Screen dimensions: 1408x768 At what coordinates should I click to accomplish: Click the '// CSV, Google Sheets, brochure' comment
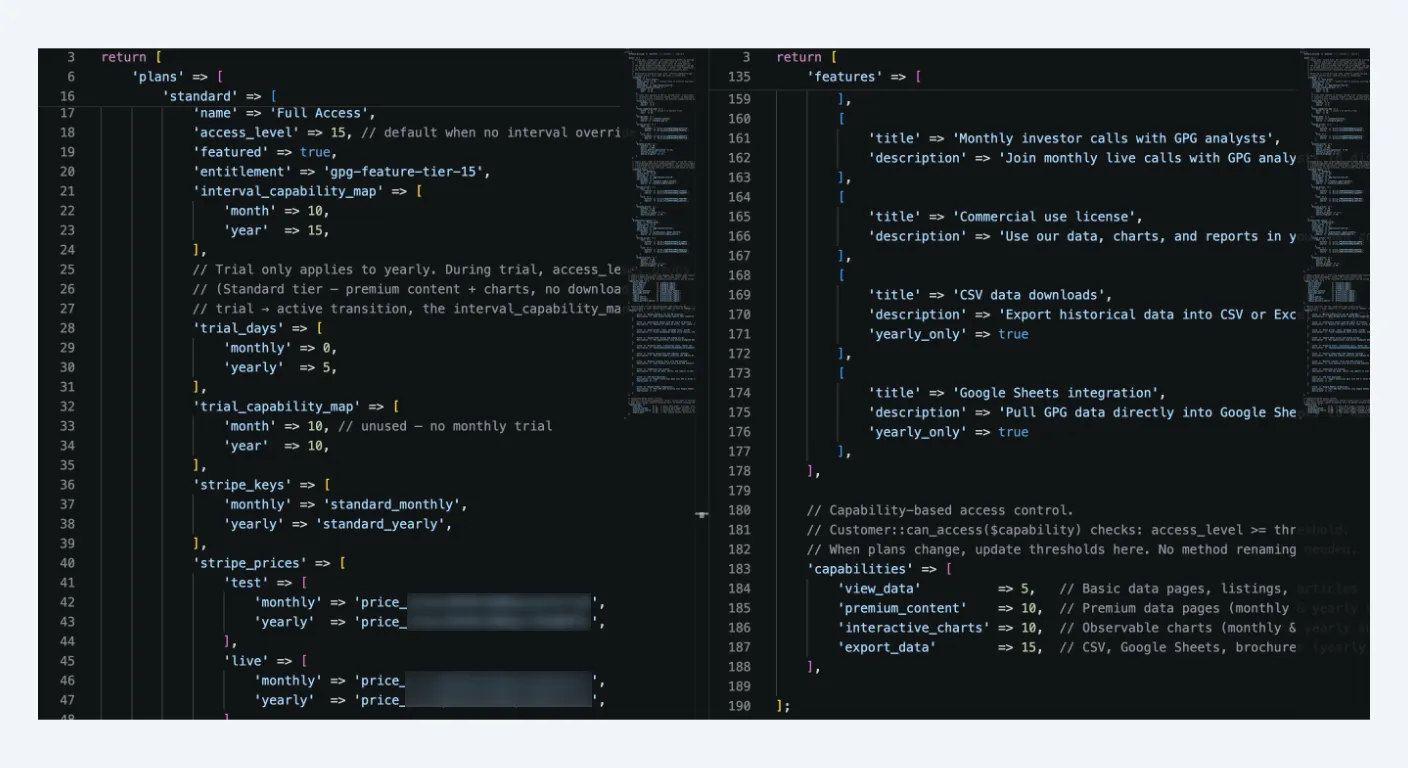[x=1180, y=648]
